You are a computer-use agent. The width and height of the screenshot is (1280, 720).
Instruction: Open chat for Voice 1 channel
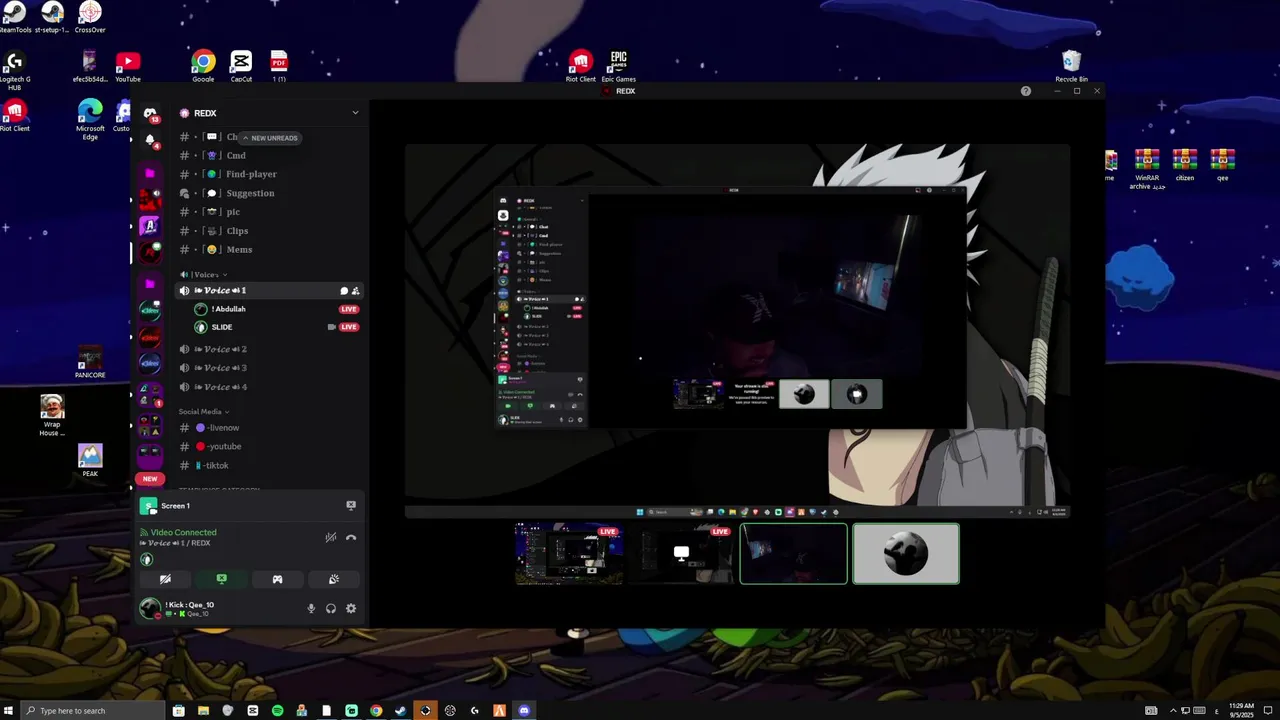(344, 291)
